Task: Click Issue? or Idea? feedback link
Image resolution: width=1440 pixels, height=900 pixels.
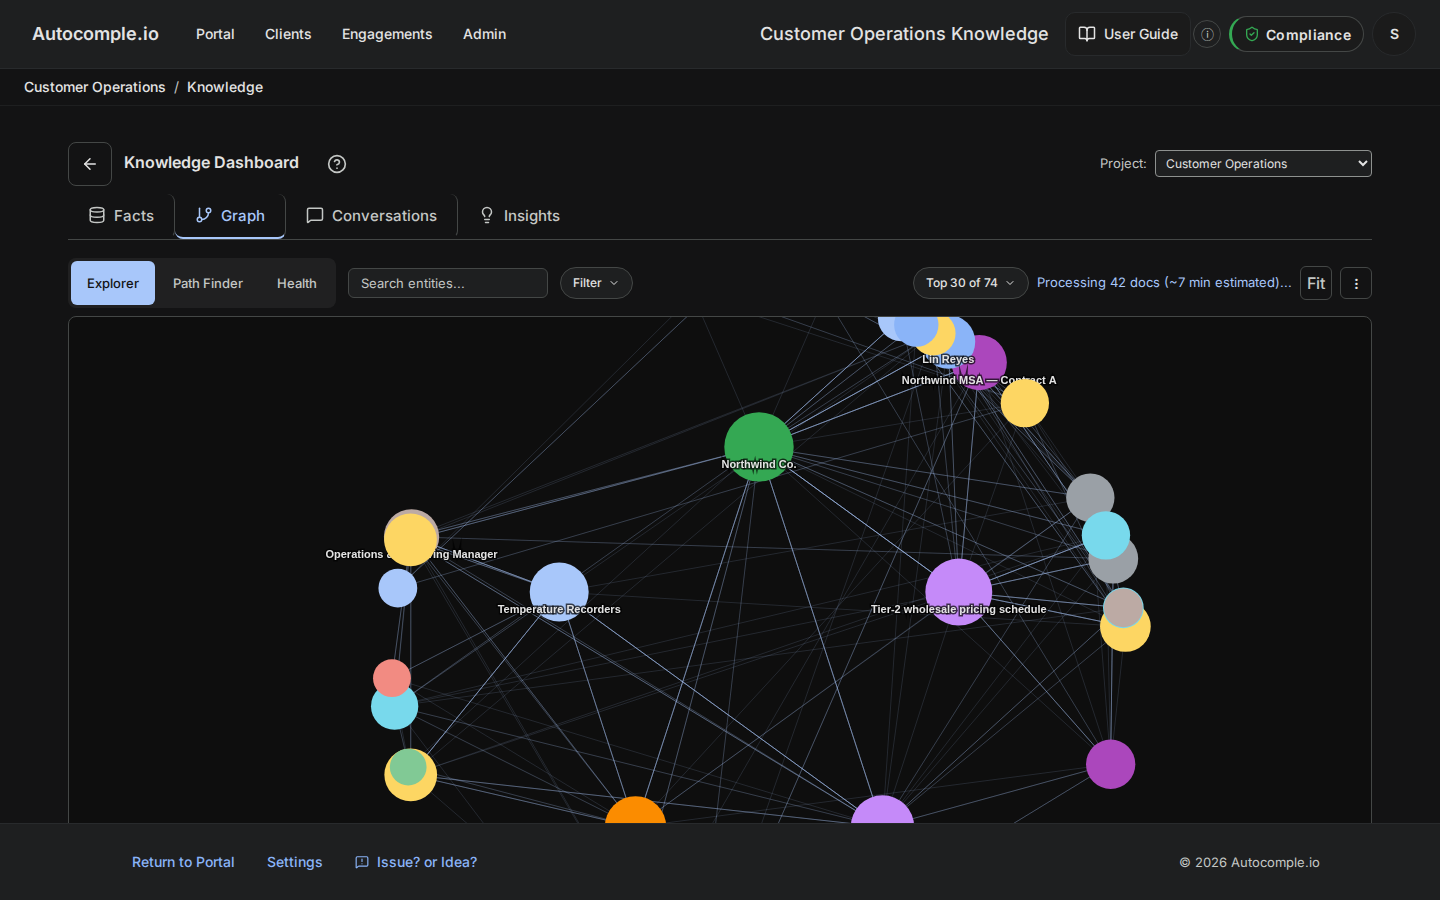Action: point(416,862)
